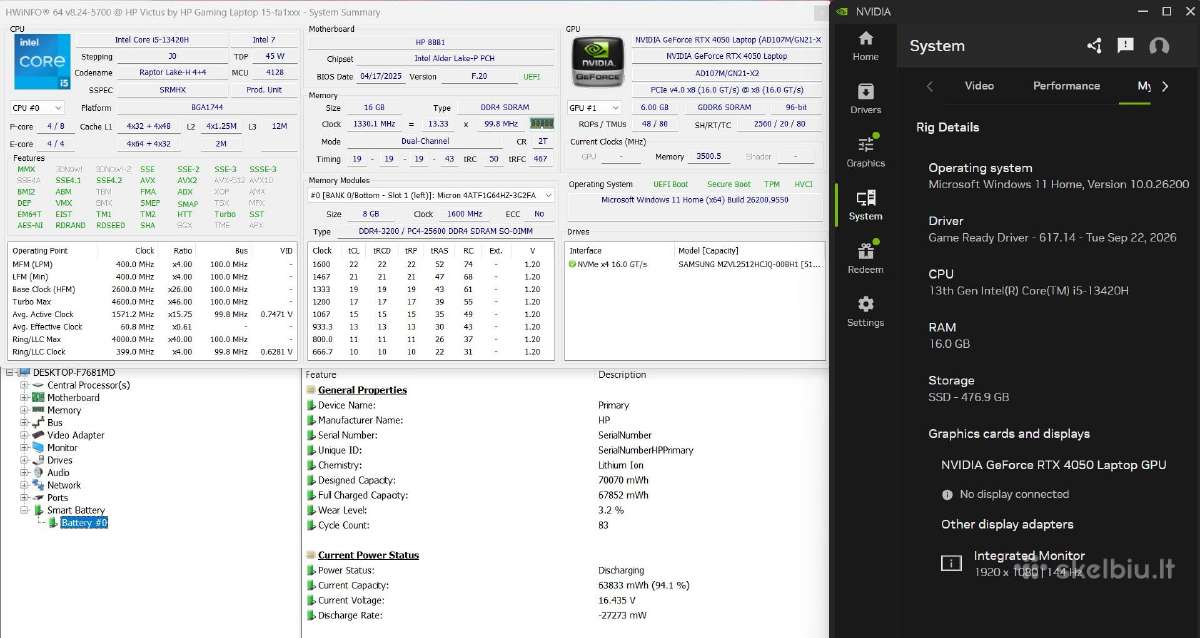
Task: Click NVIDIA GeForce RTX 4050 Laptop GPU entry
Action: tap(1053, 465)
